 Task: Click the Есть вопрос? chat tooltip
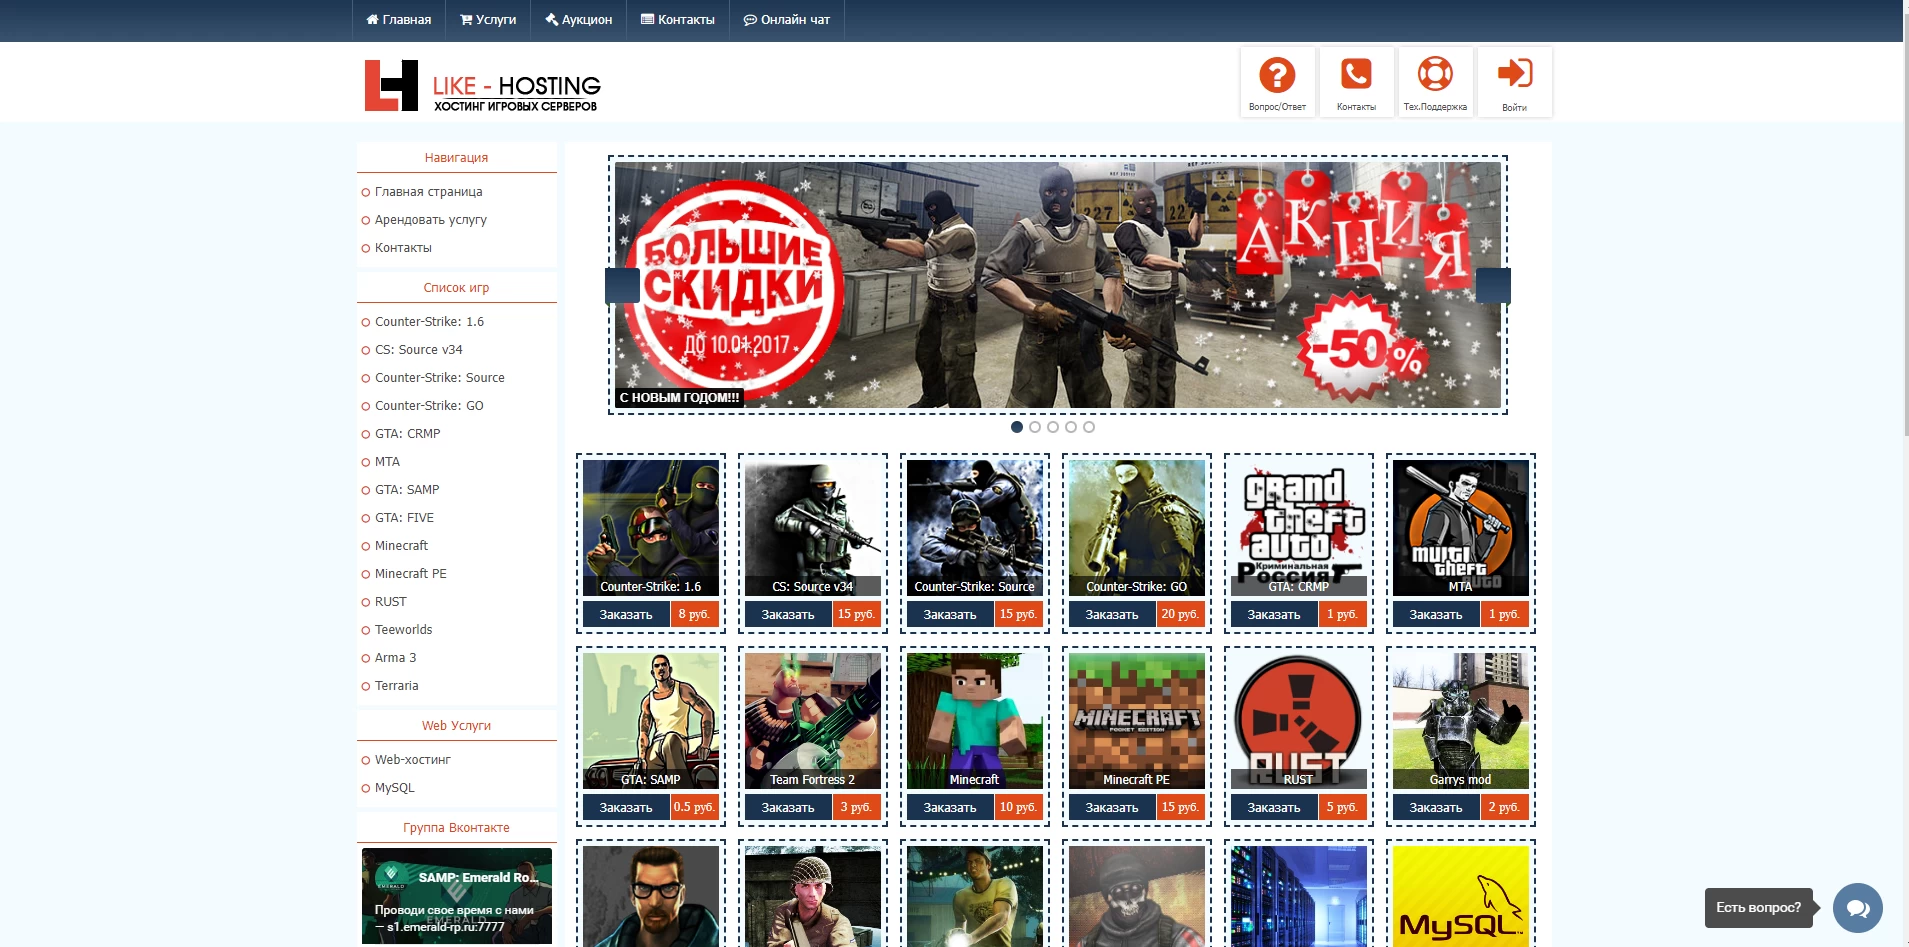tap(1759, 908)
